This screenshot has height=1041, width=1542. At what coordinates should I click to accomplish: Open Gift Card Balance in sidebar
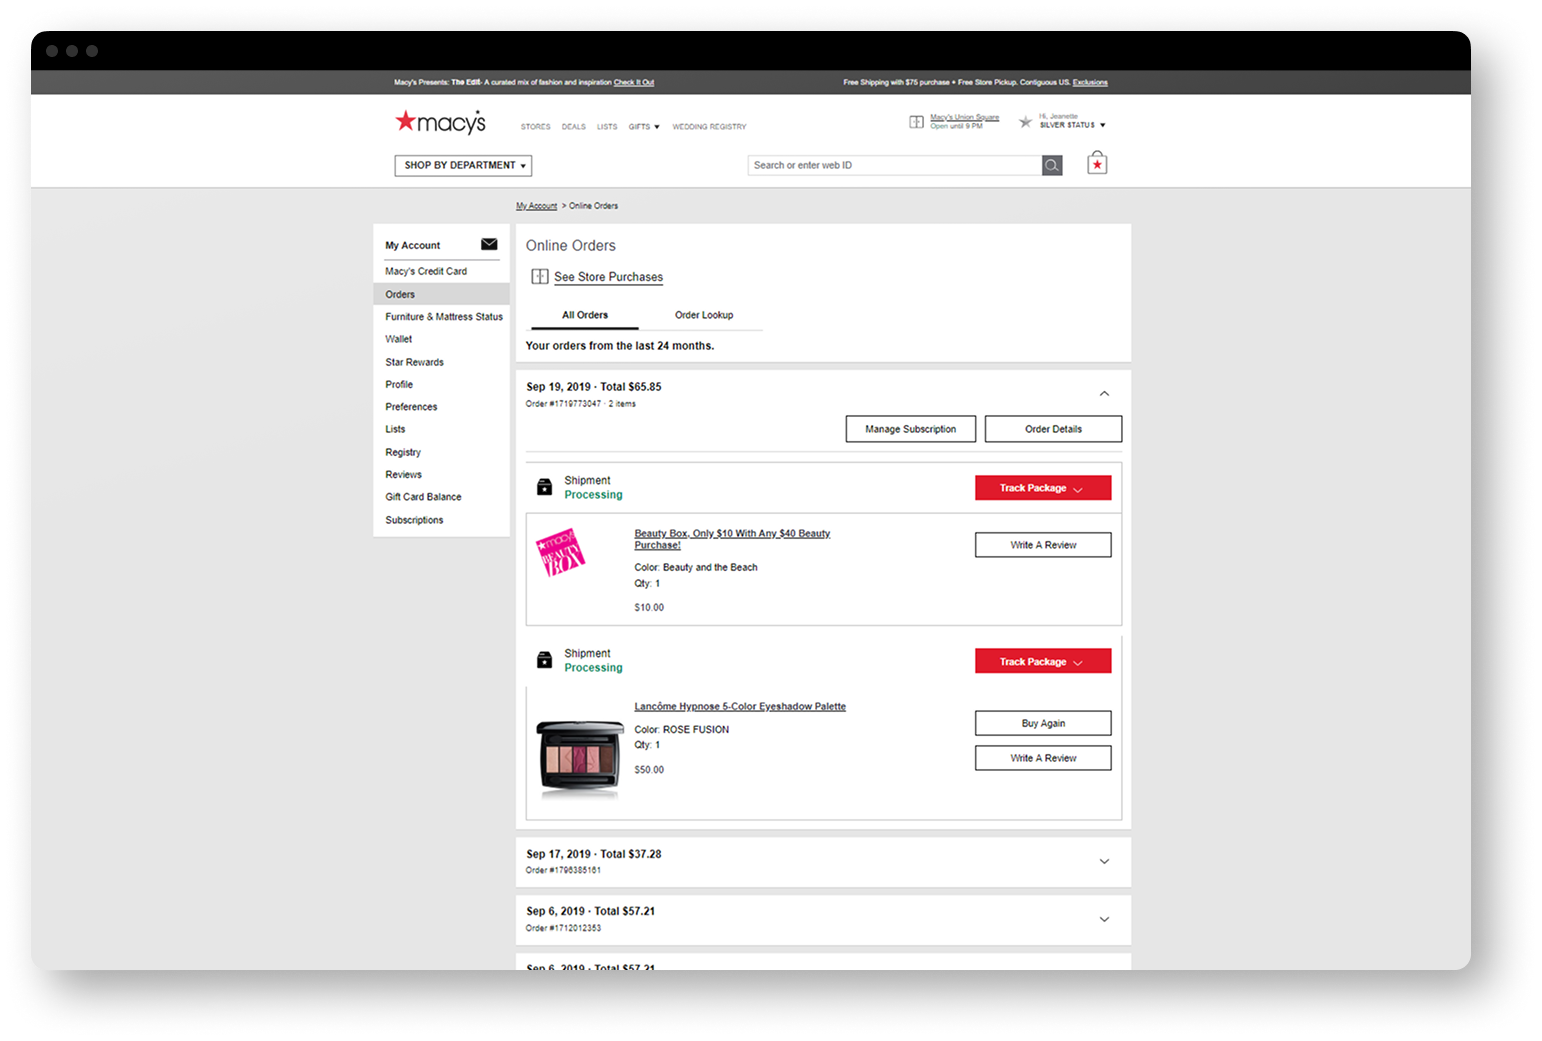(x=424, y=497)
